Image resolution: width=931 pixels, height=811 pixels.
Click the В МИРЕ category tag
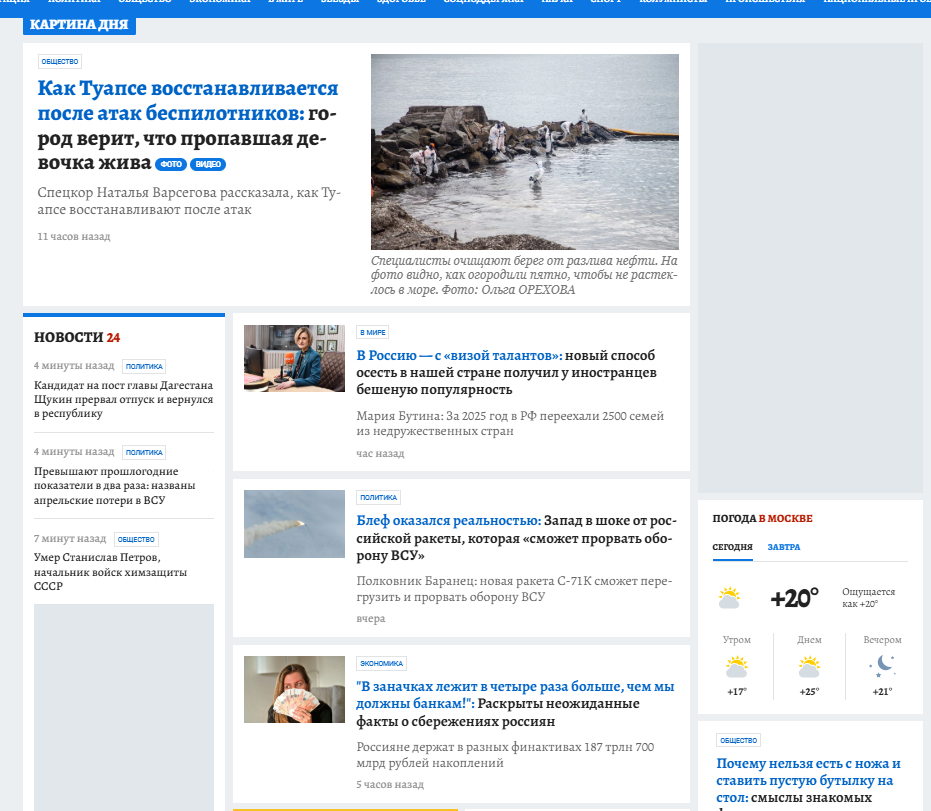click(373, 332)
